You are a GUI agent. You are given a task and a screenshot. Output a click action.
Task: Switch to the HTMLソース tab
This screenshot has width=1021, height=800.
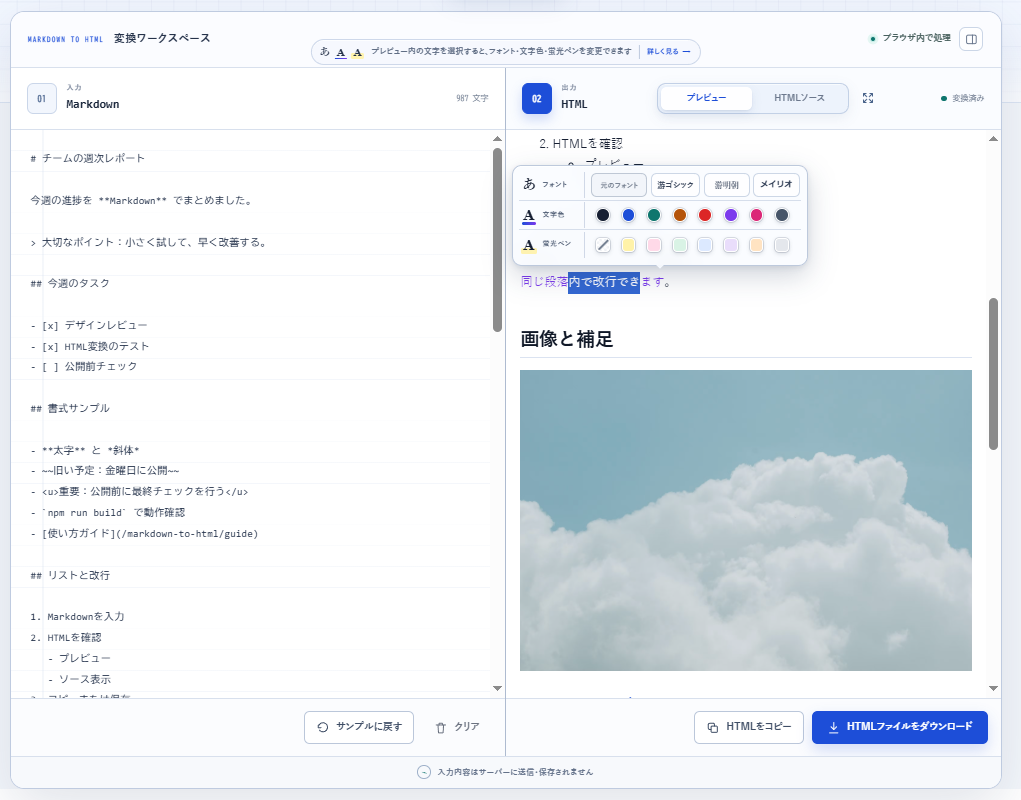pyautogui.click(x=799, y=98)
